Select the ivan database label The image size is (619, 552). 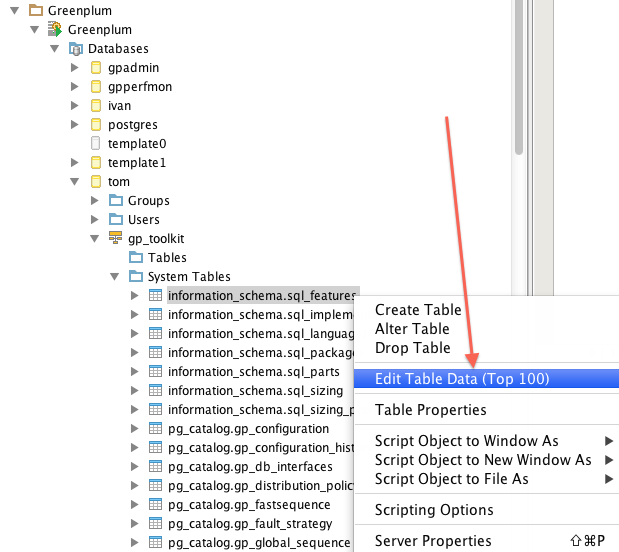tap(119, 105)
